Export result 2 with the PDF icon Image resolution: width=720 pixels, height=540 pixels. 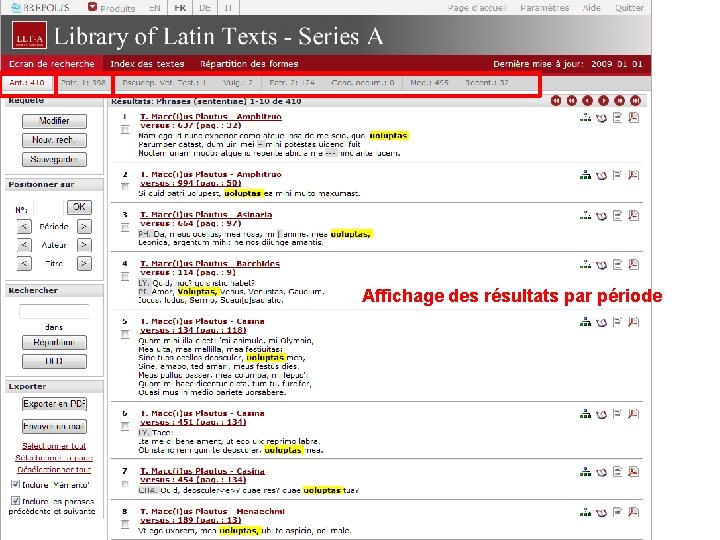(634, 175)
